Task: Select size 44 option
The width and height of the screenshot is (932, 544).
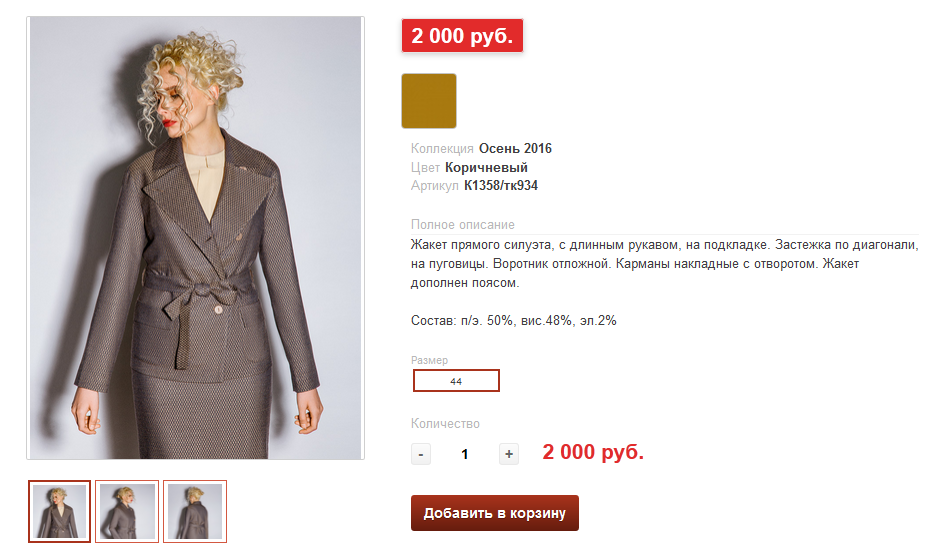Action: 456,381
